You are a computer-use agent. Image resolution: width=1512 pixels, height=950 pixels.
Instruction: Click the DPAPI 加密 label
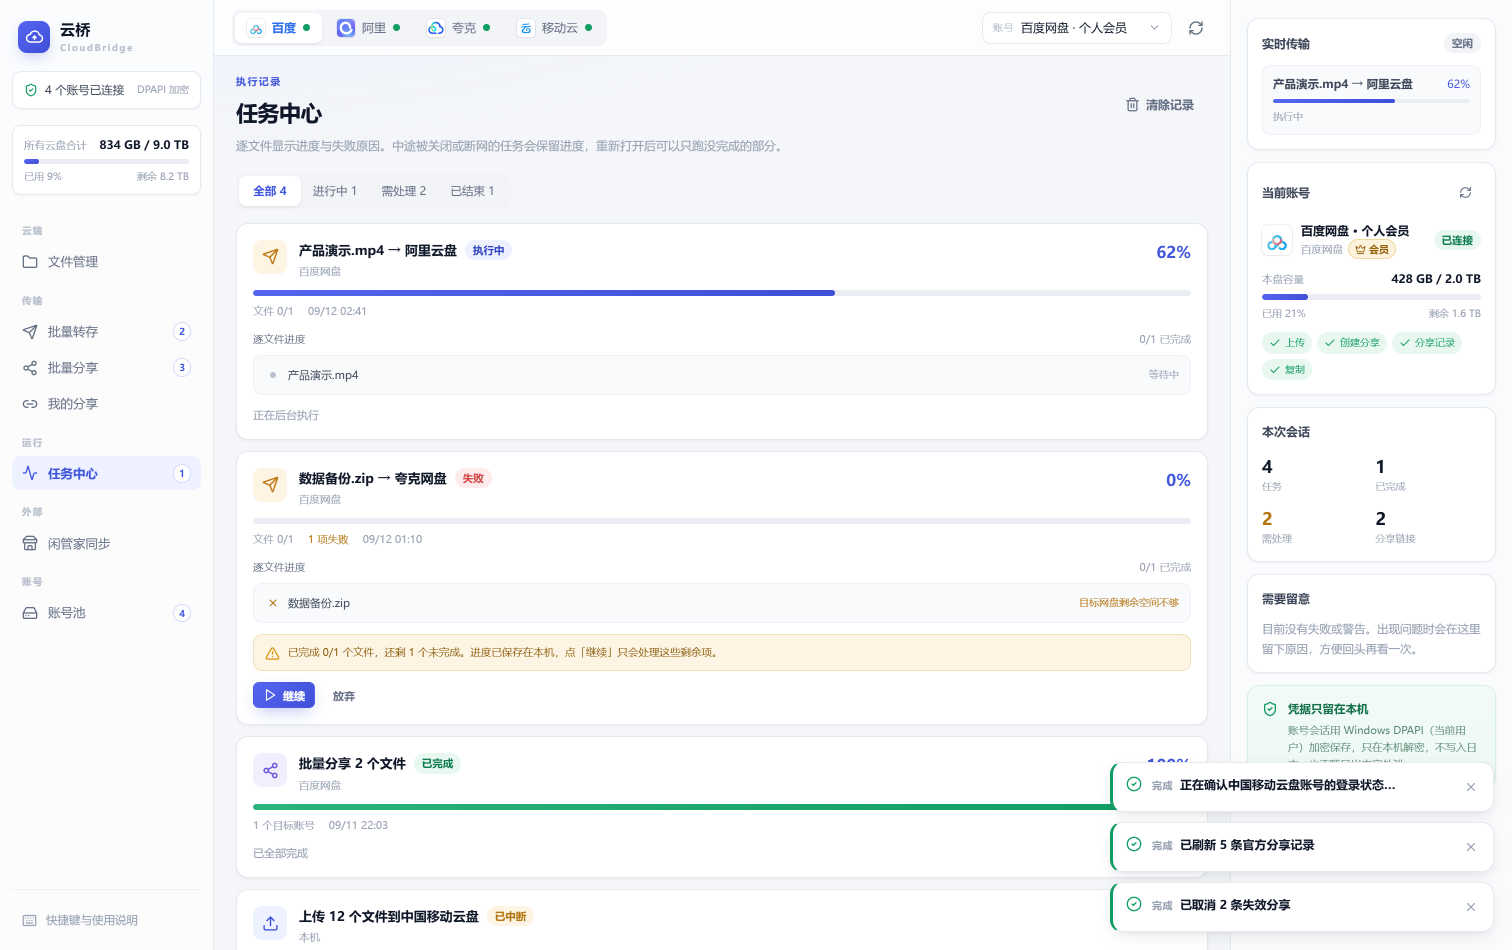163,90
